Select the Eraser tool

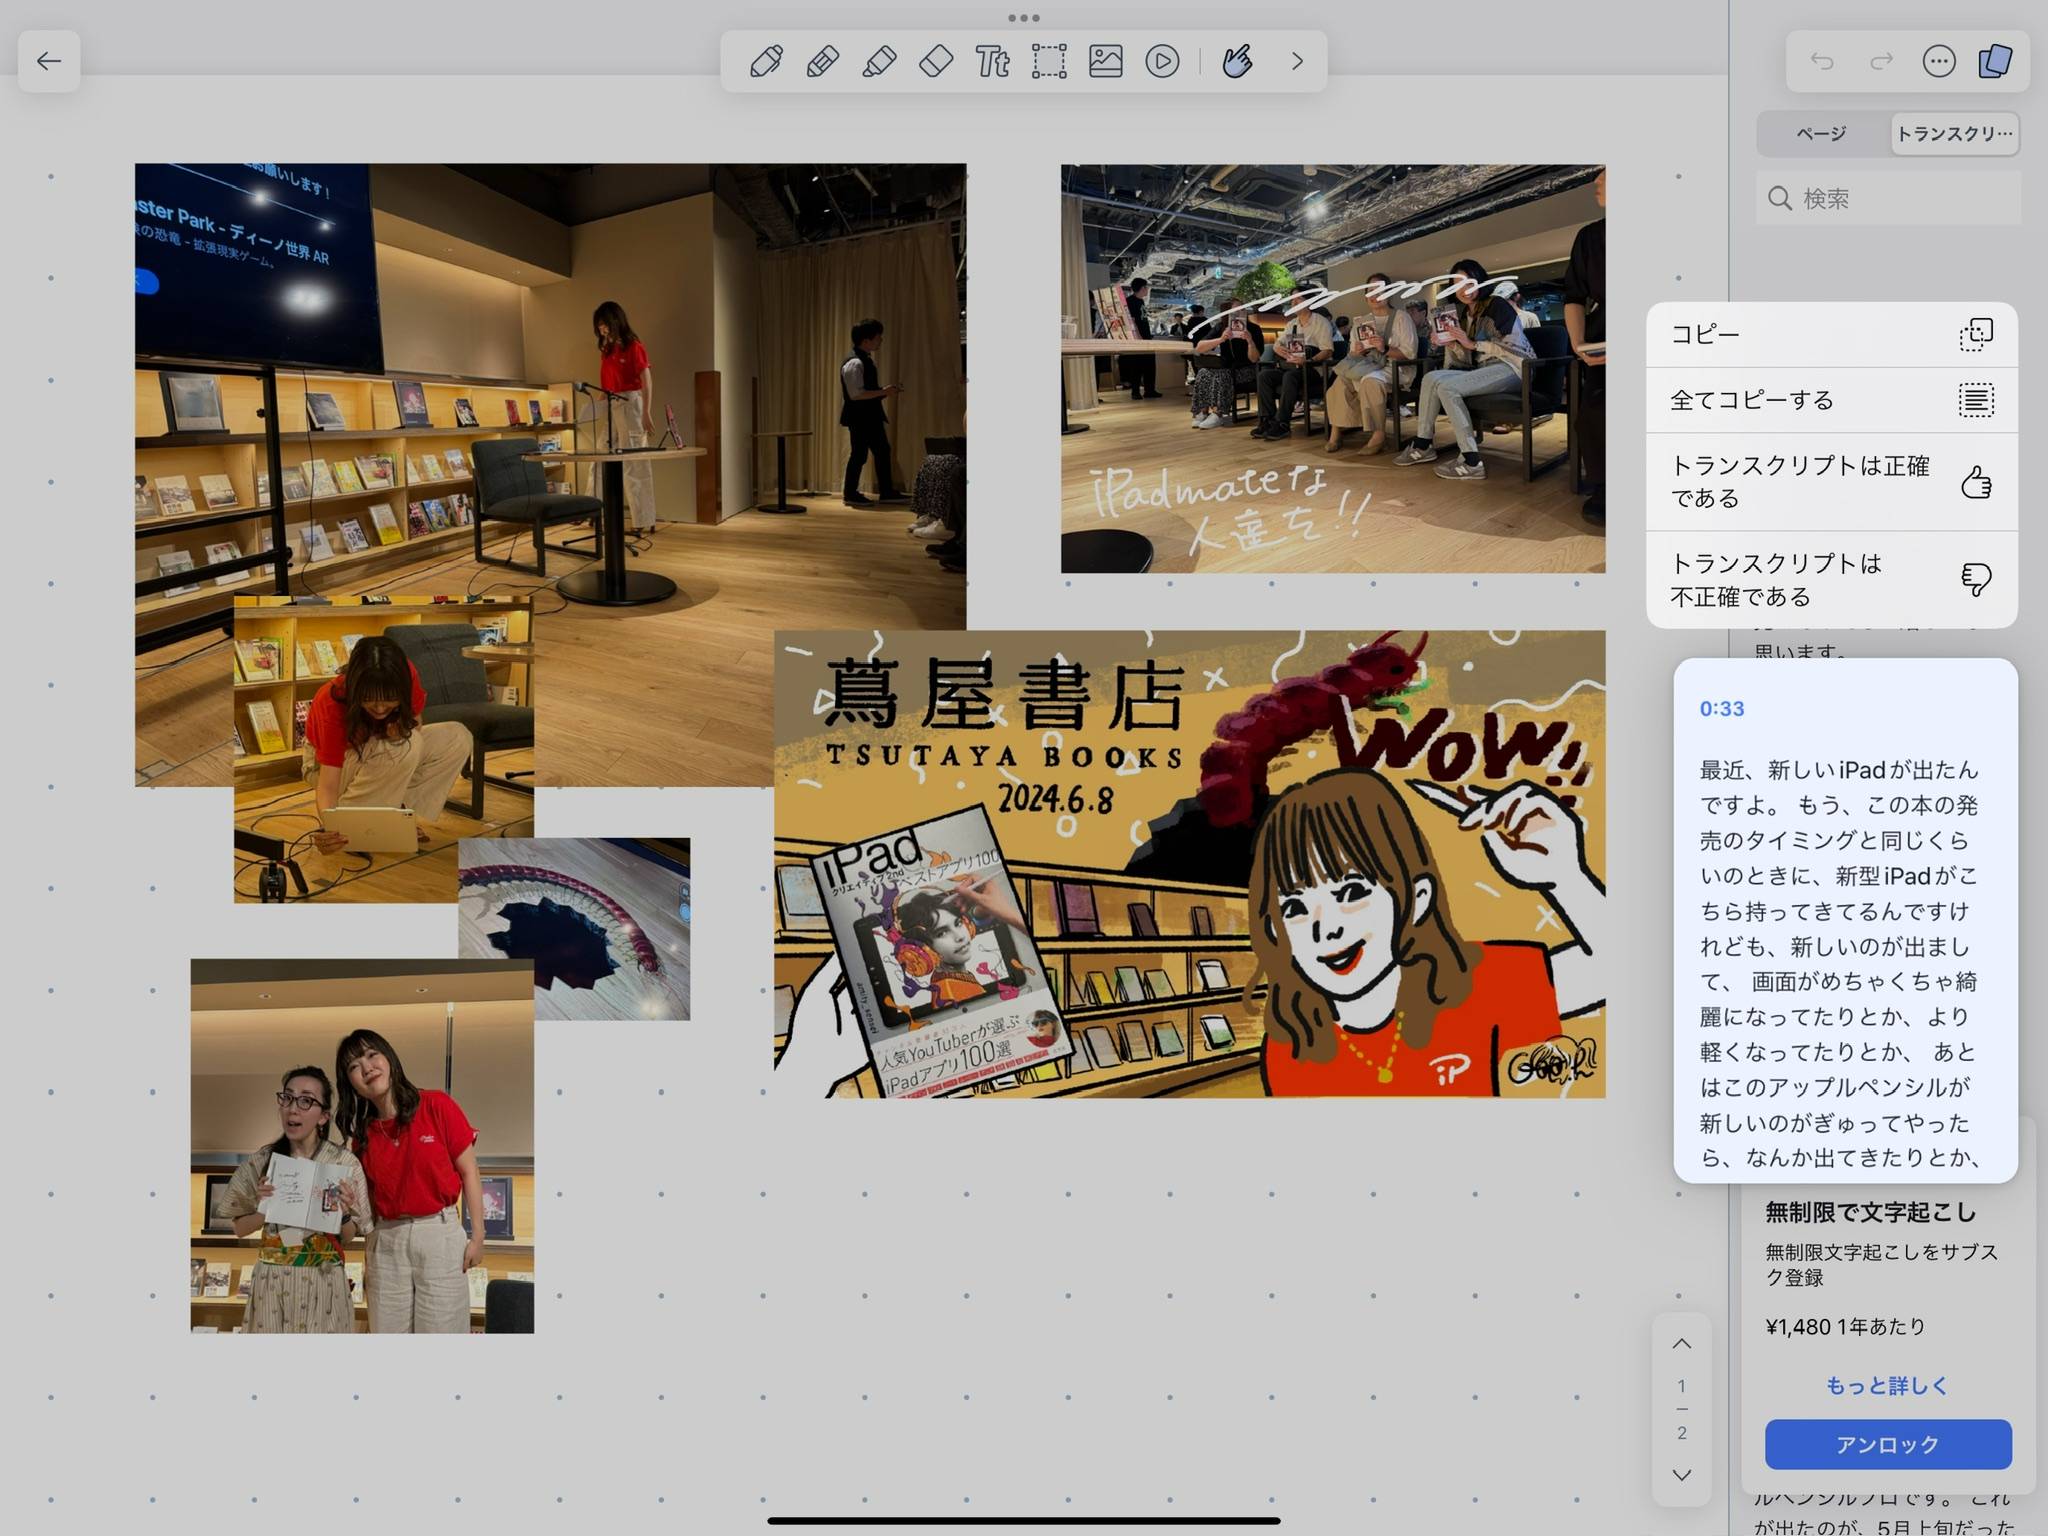(936, 61)
